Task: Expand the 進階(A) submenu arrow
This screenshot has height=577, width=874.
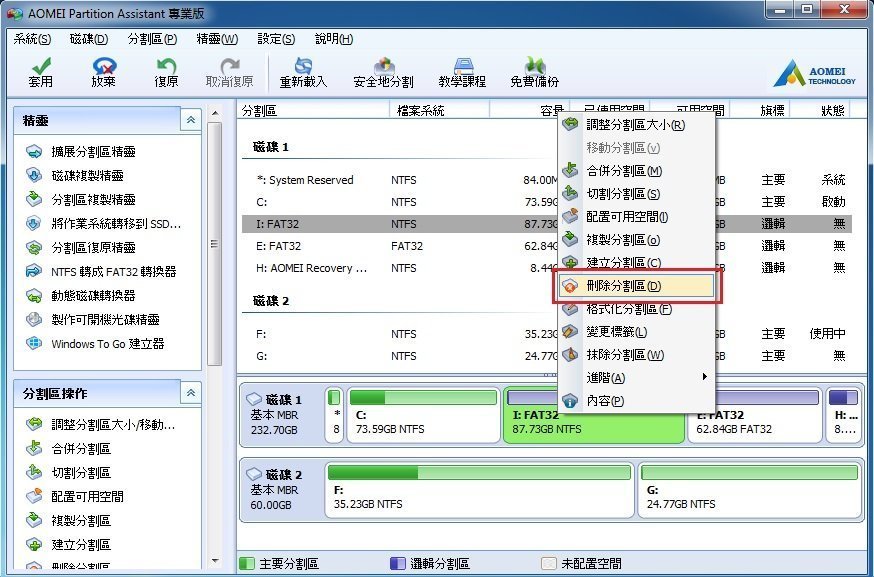Action: coord(705,377)
